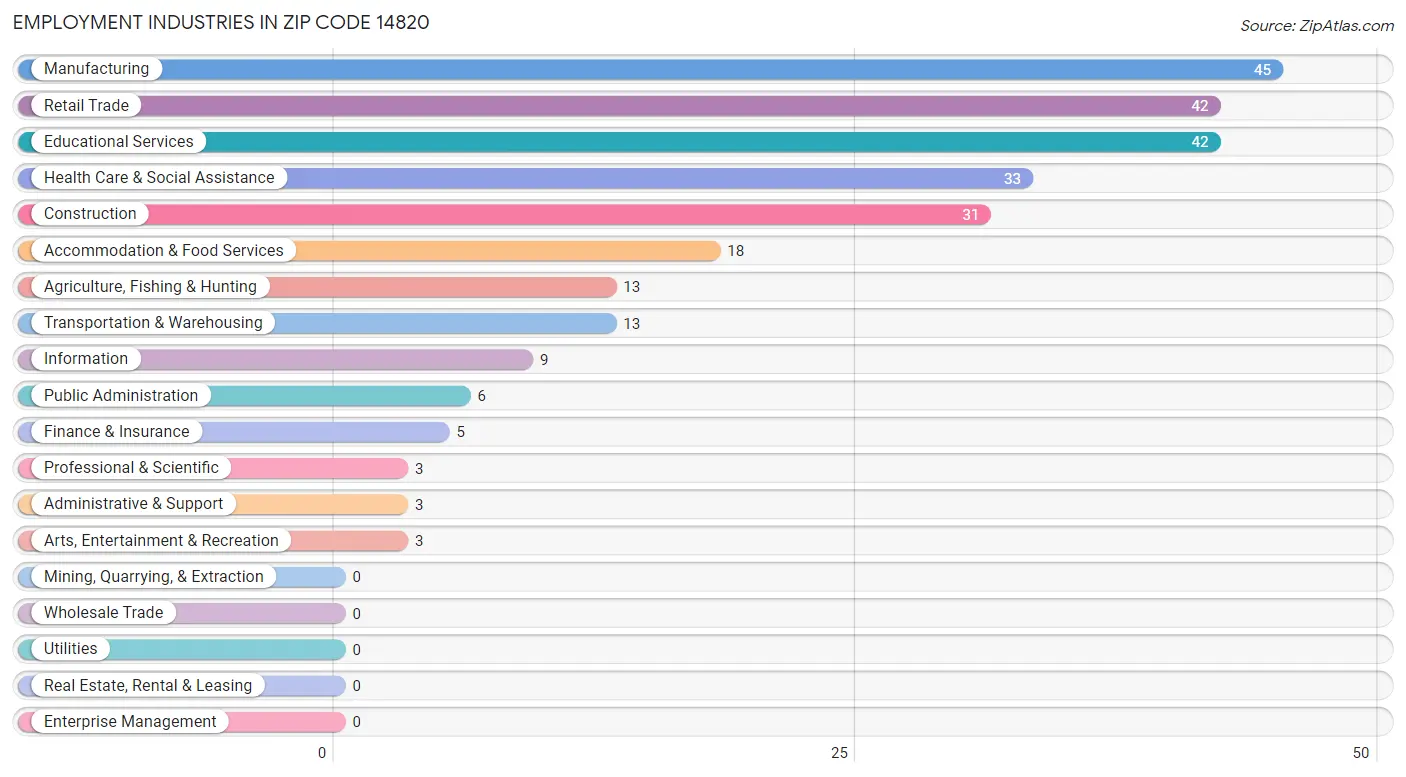The height and width of the screenshot is (777, 1406).
Task: Select the Public Administration label
Action: [x=121, y=395]
